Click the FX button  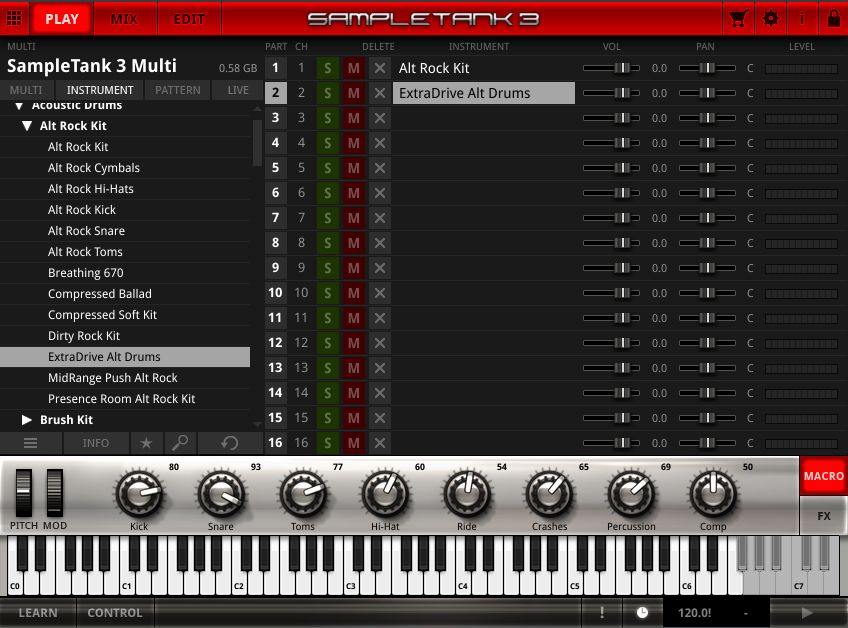pos(823,516)
